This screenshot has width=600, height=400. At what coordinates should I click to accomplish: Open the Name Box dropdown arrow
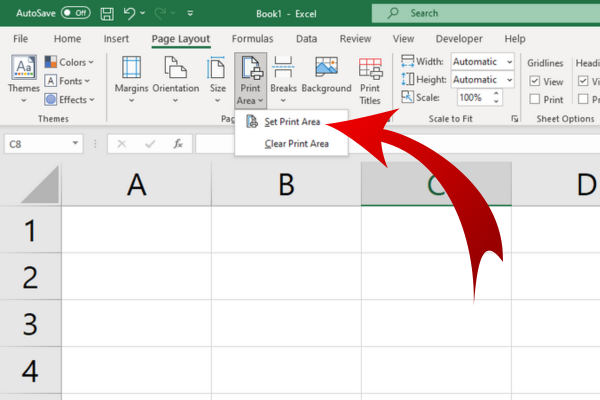pos(75,144)
